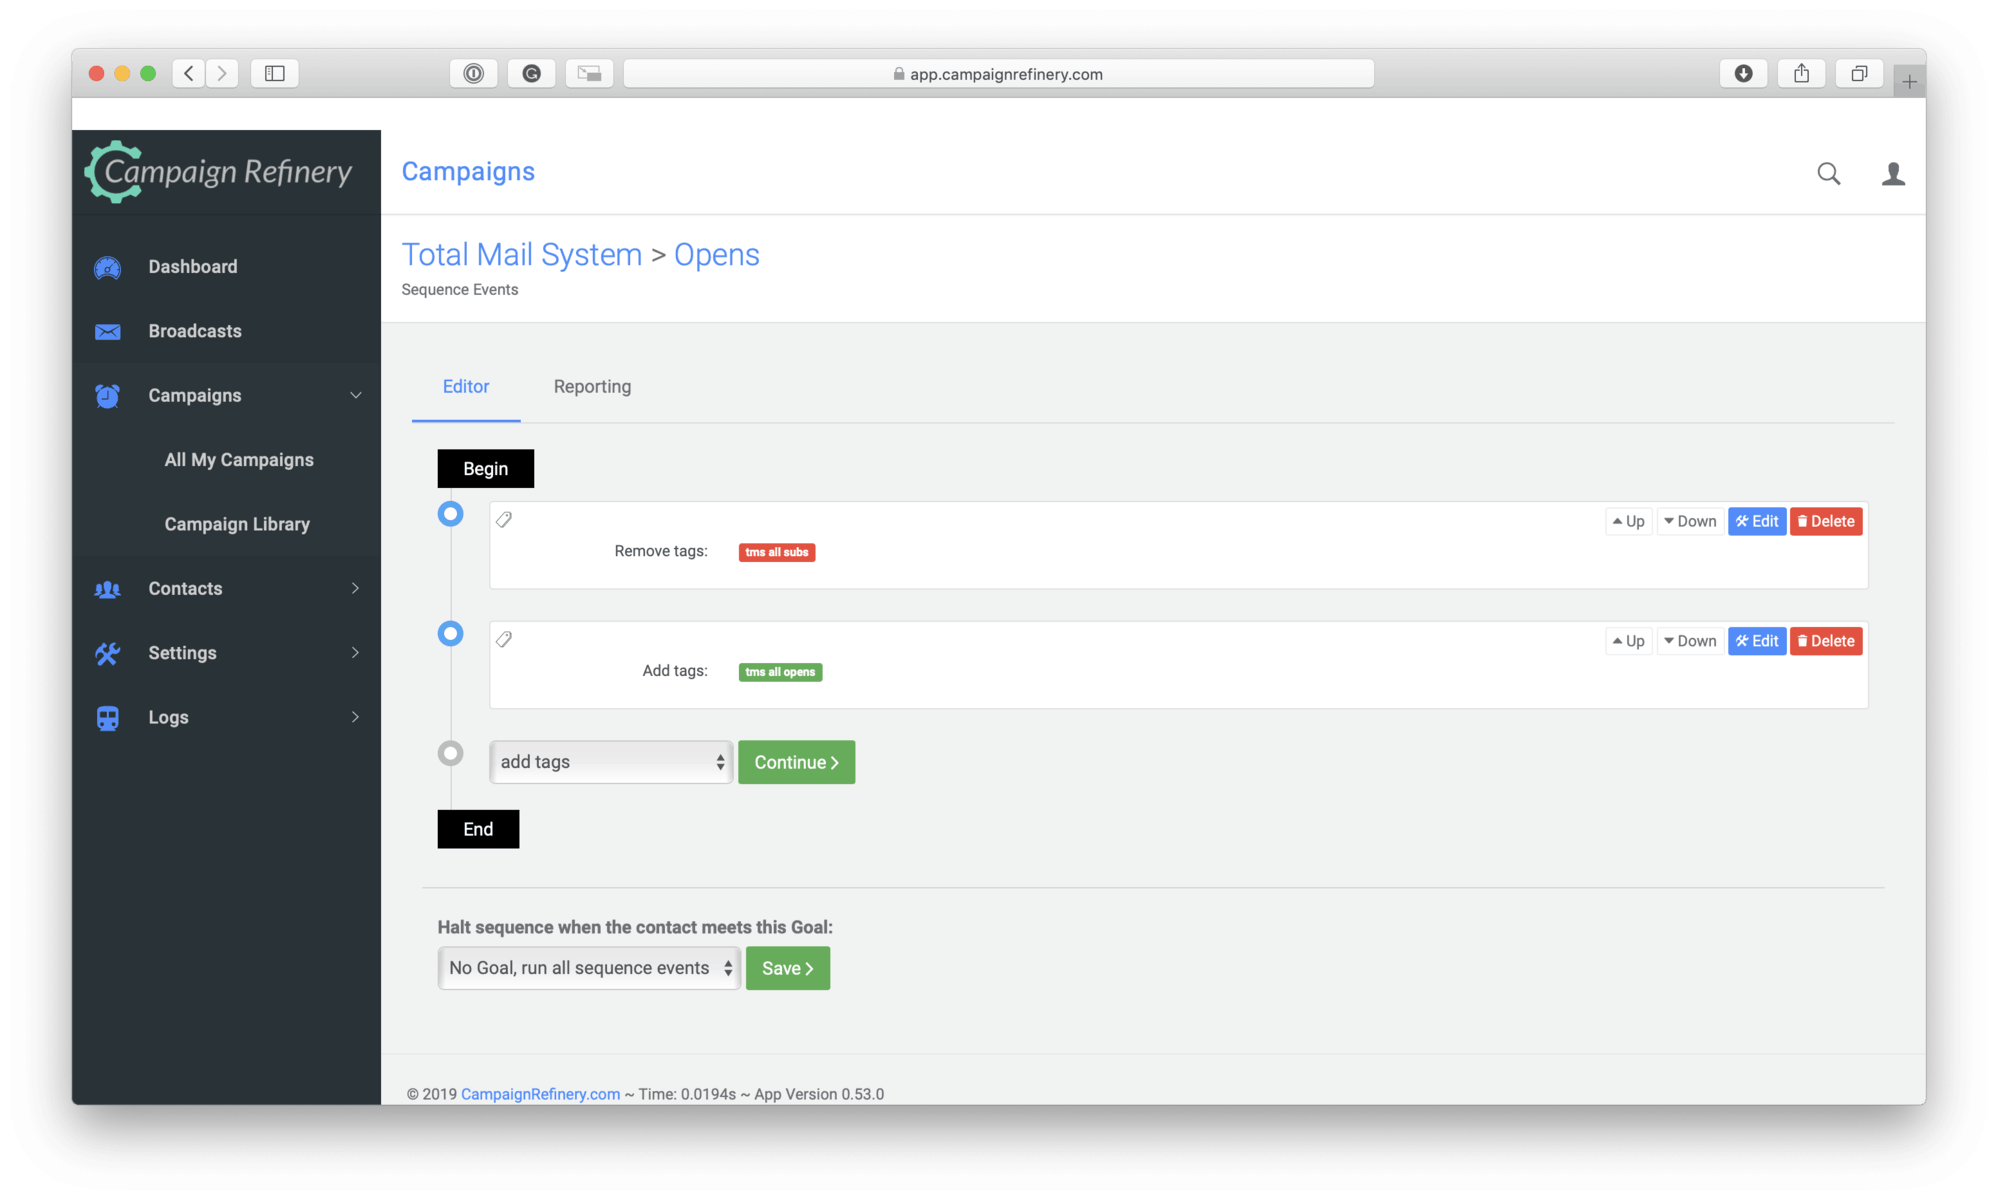Click the Contacts people icon
Image resolution: width=1998 pixels, height=1200 pixels.
tap(107, 589)
